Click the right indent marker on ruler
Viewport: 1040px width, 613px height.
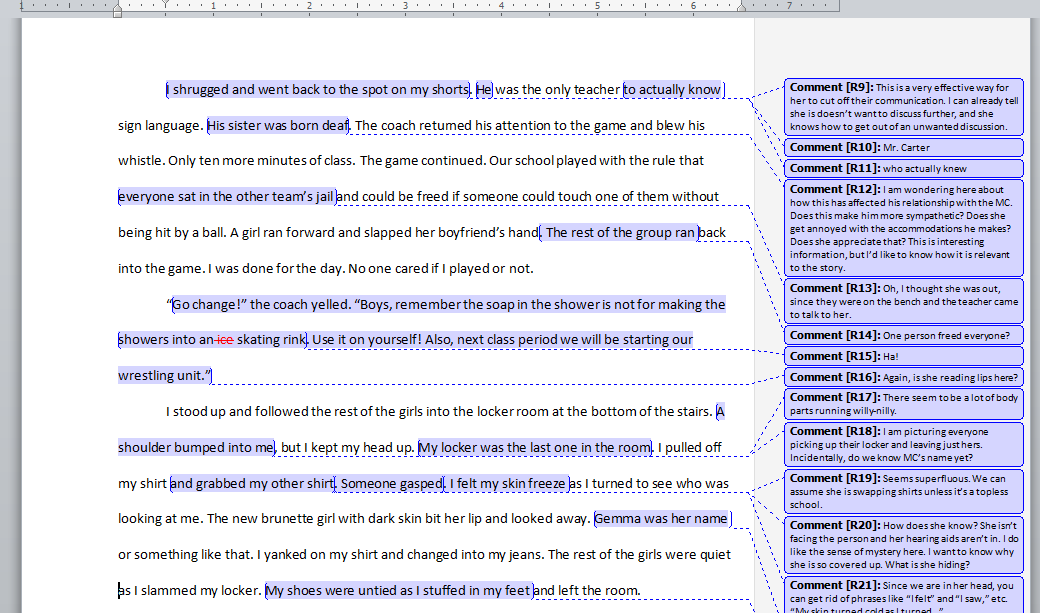coord(742,8)
